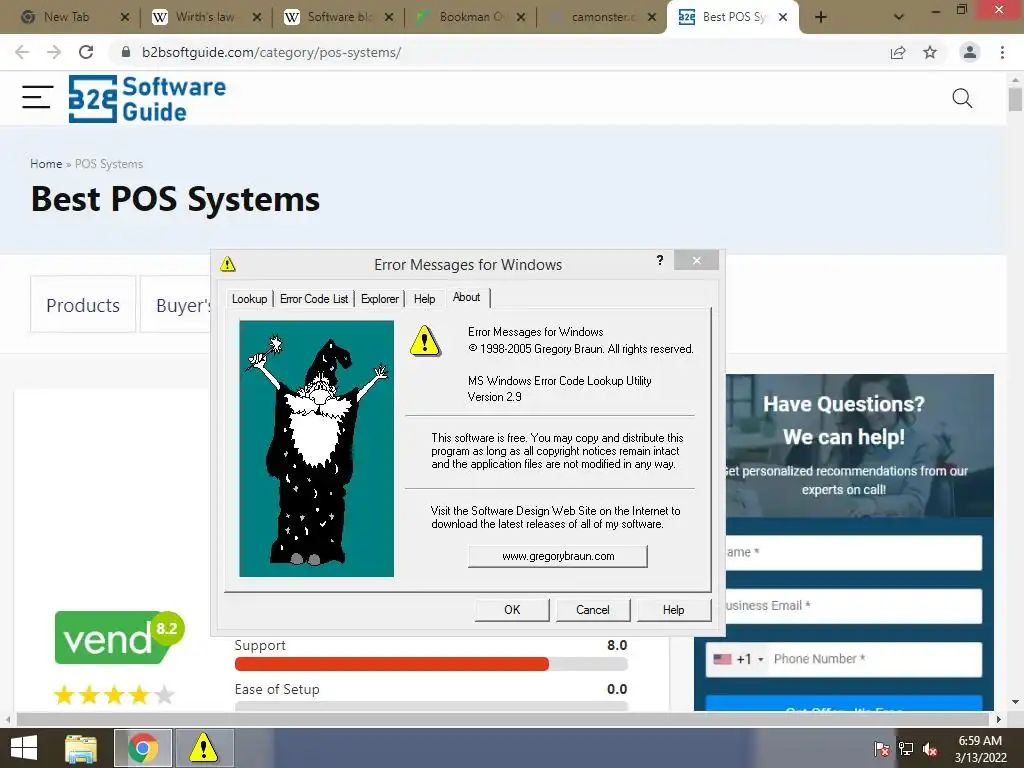Open the taskbar clock showing 6:59 AM
This screenshot has width=1024, height=768.
[980, 749]
